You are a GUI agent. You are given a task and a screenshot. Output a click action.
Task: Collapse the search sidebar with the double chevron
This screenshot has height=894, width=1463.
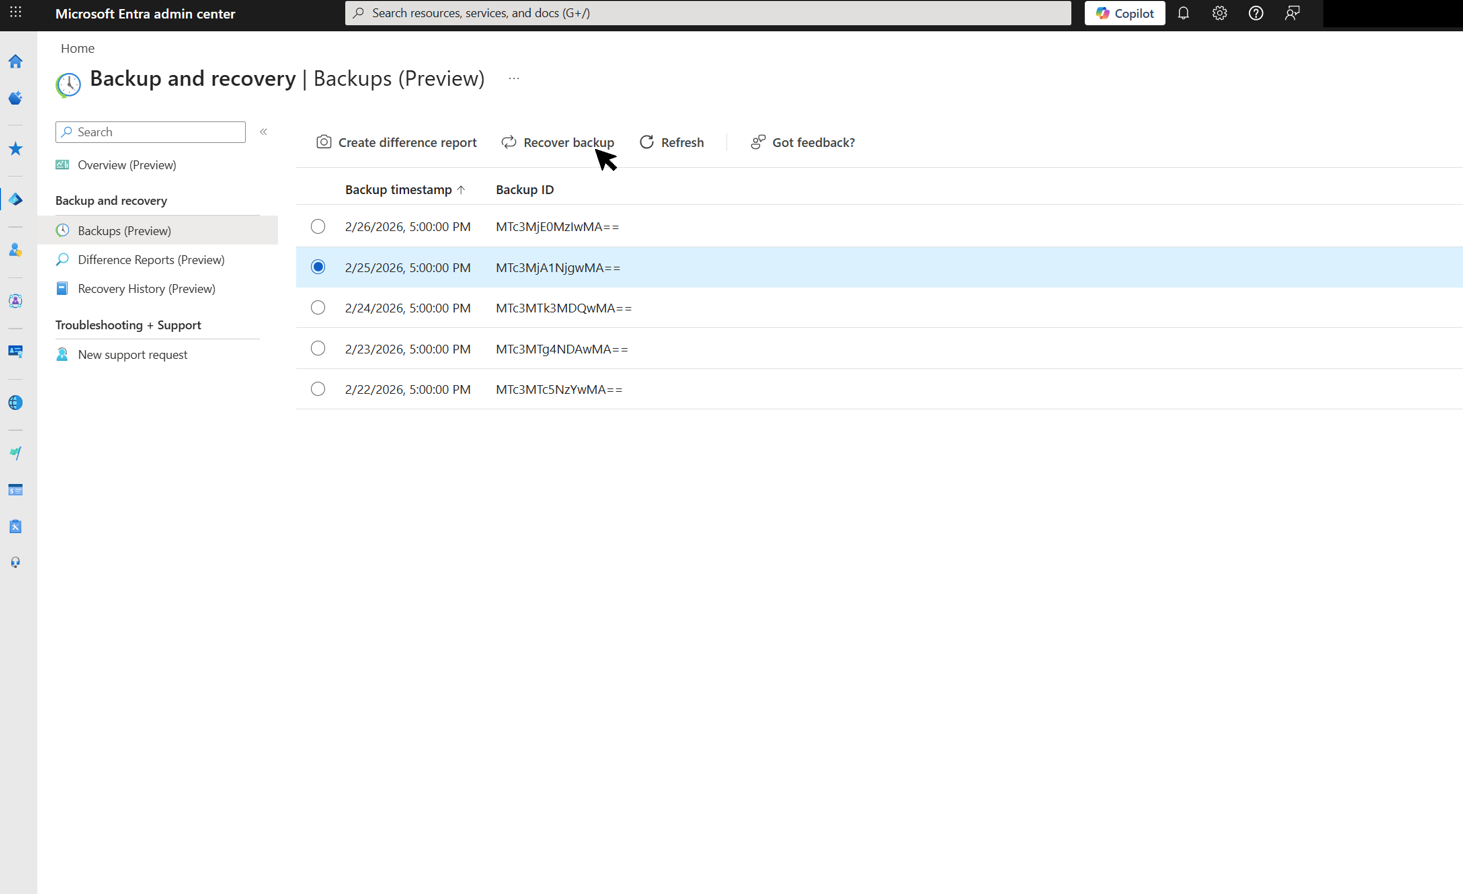point(263,131)
